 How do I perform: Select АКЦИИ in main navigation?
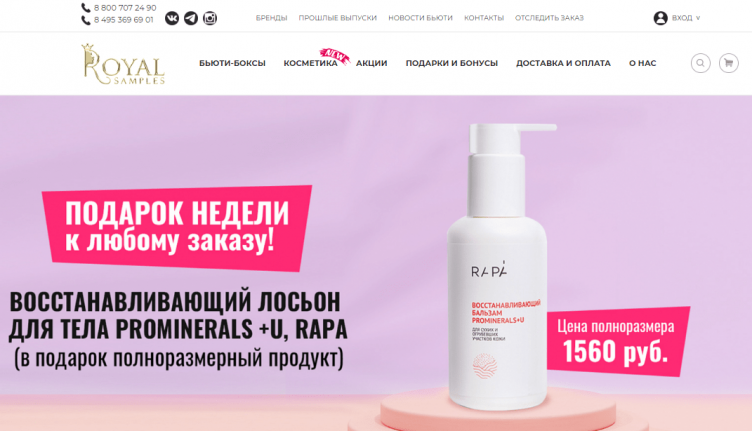click(x=372, y=63)
